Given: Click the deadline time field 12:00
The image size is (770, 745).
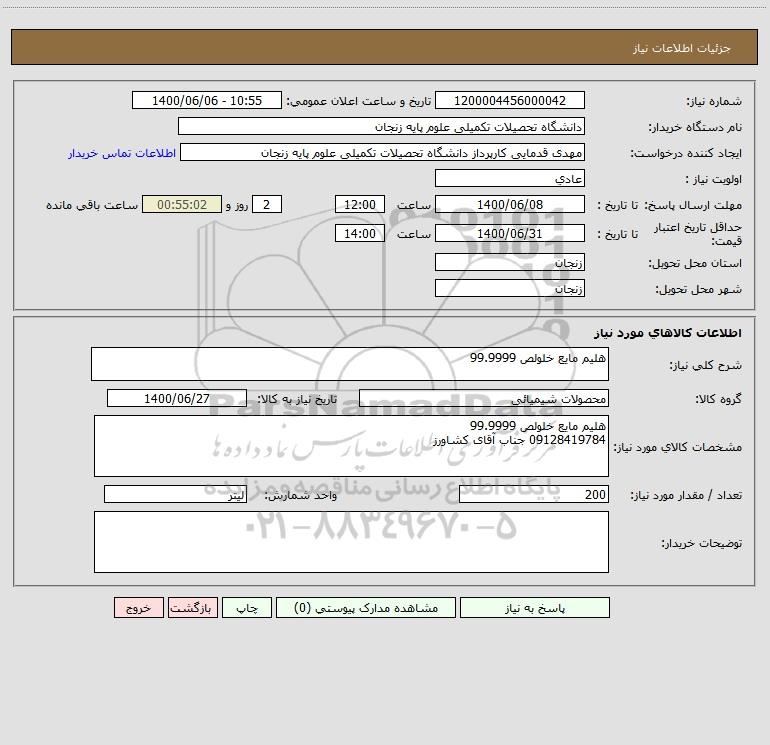Looking at the screenshot, I should pos(359,204).
